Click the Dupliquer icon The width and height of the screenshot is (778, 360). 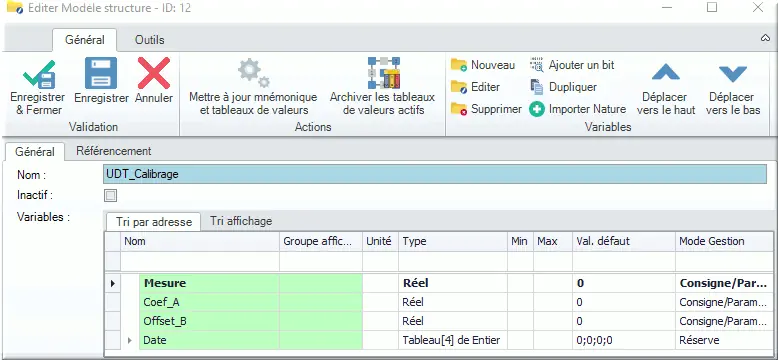click(536, 87)
